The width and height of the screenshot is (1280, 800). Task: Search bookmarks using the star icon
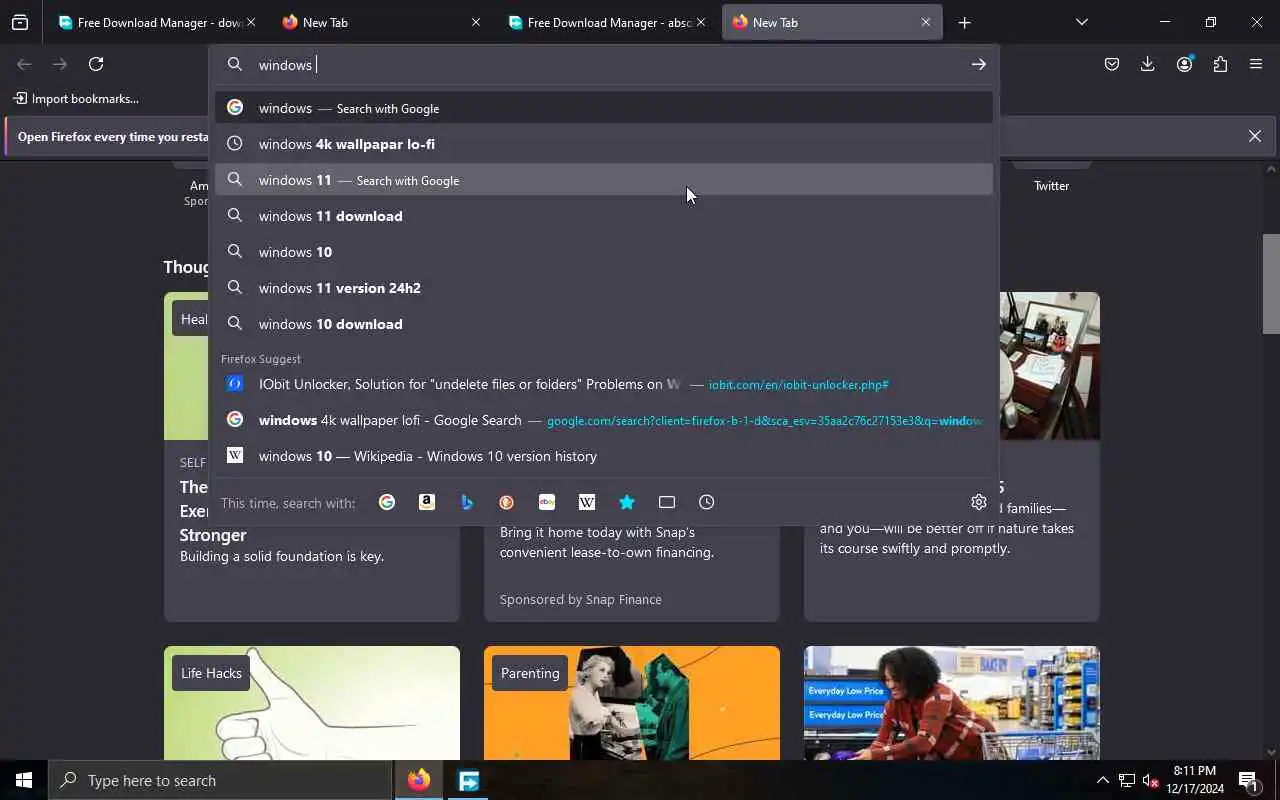click(x=627, y=502)
